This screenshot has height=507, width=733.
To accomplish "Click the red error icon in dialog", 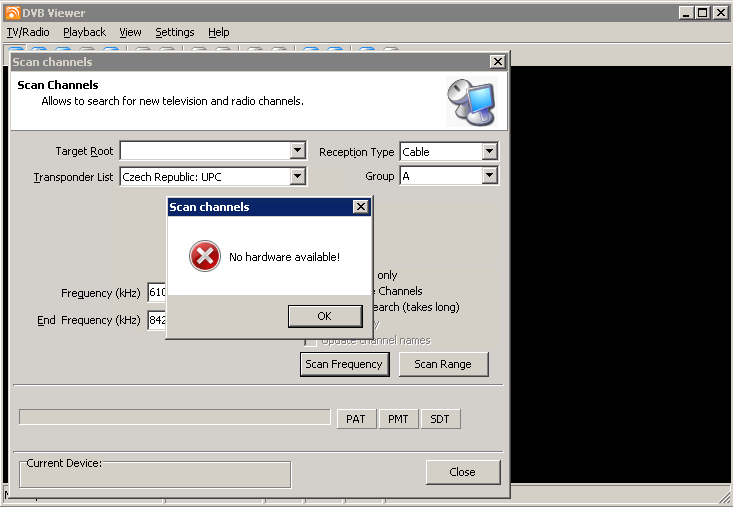I will (x=205, y=256).
